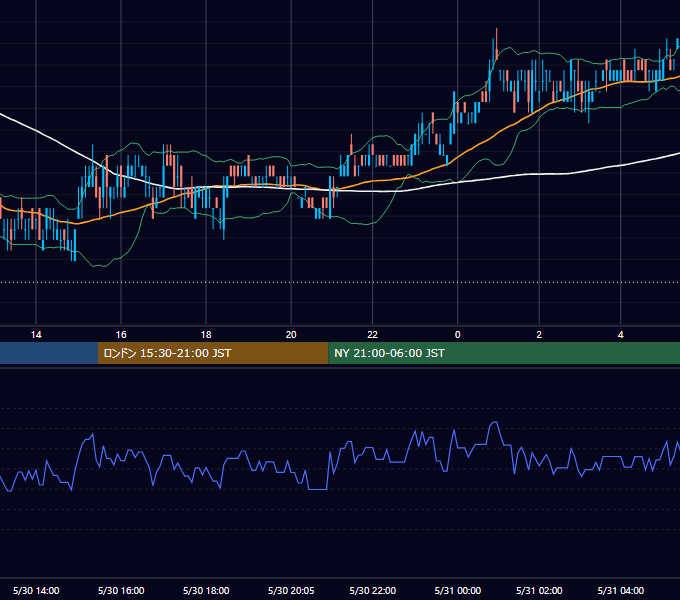
Task: Click the 22 hour axis label
Action: [373, 335]
